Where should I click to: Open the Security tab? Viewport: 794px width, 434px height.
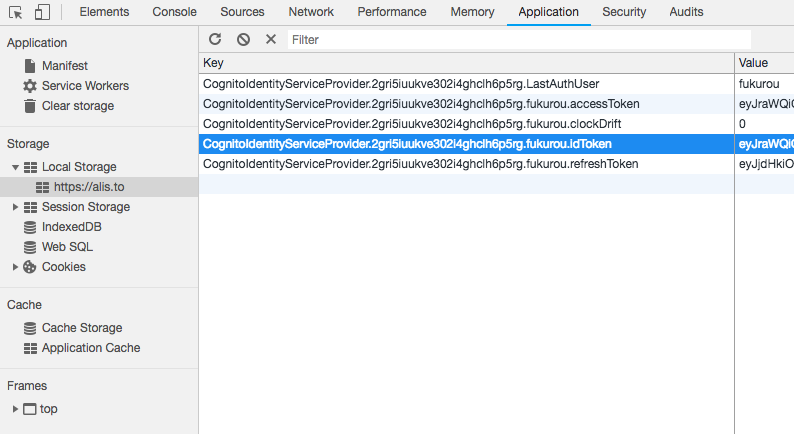click(x=624, y=12)
